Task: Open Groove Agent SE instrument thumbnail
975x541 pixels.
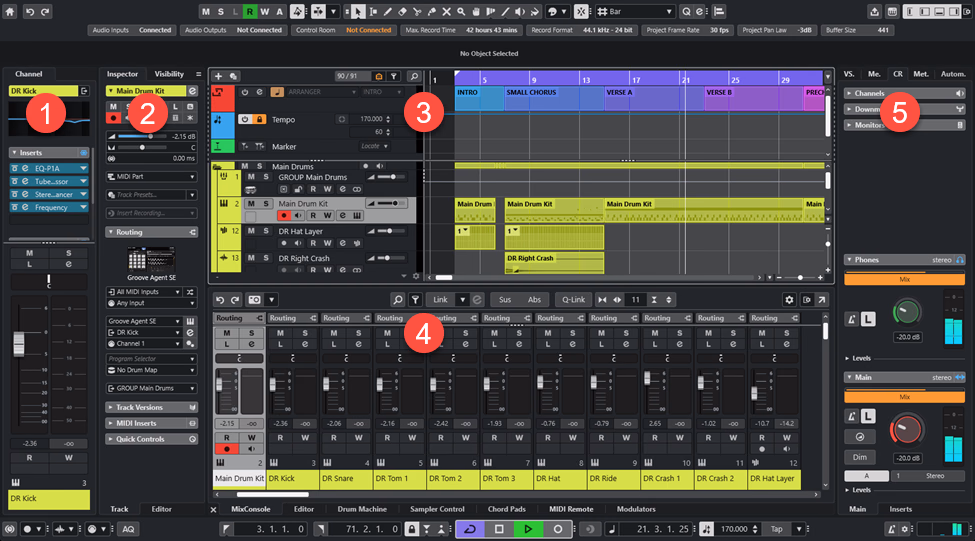Action: coord(151,259)
